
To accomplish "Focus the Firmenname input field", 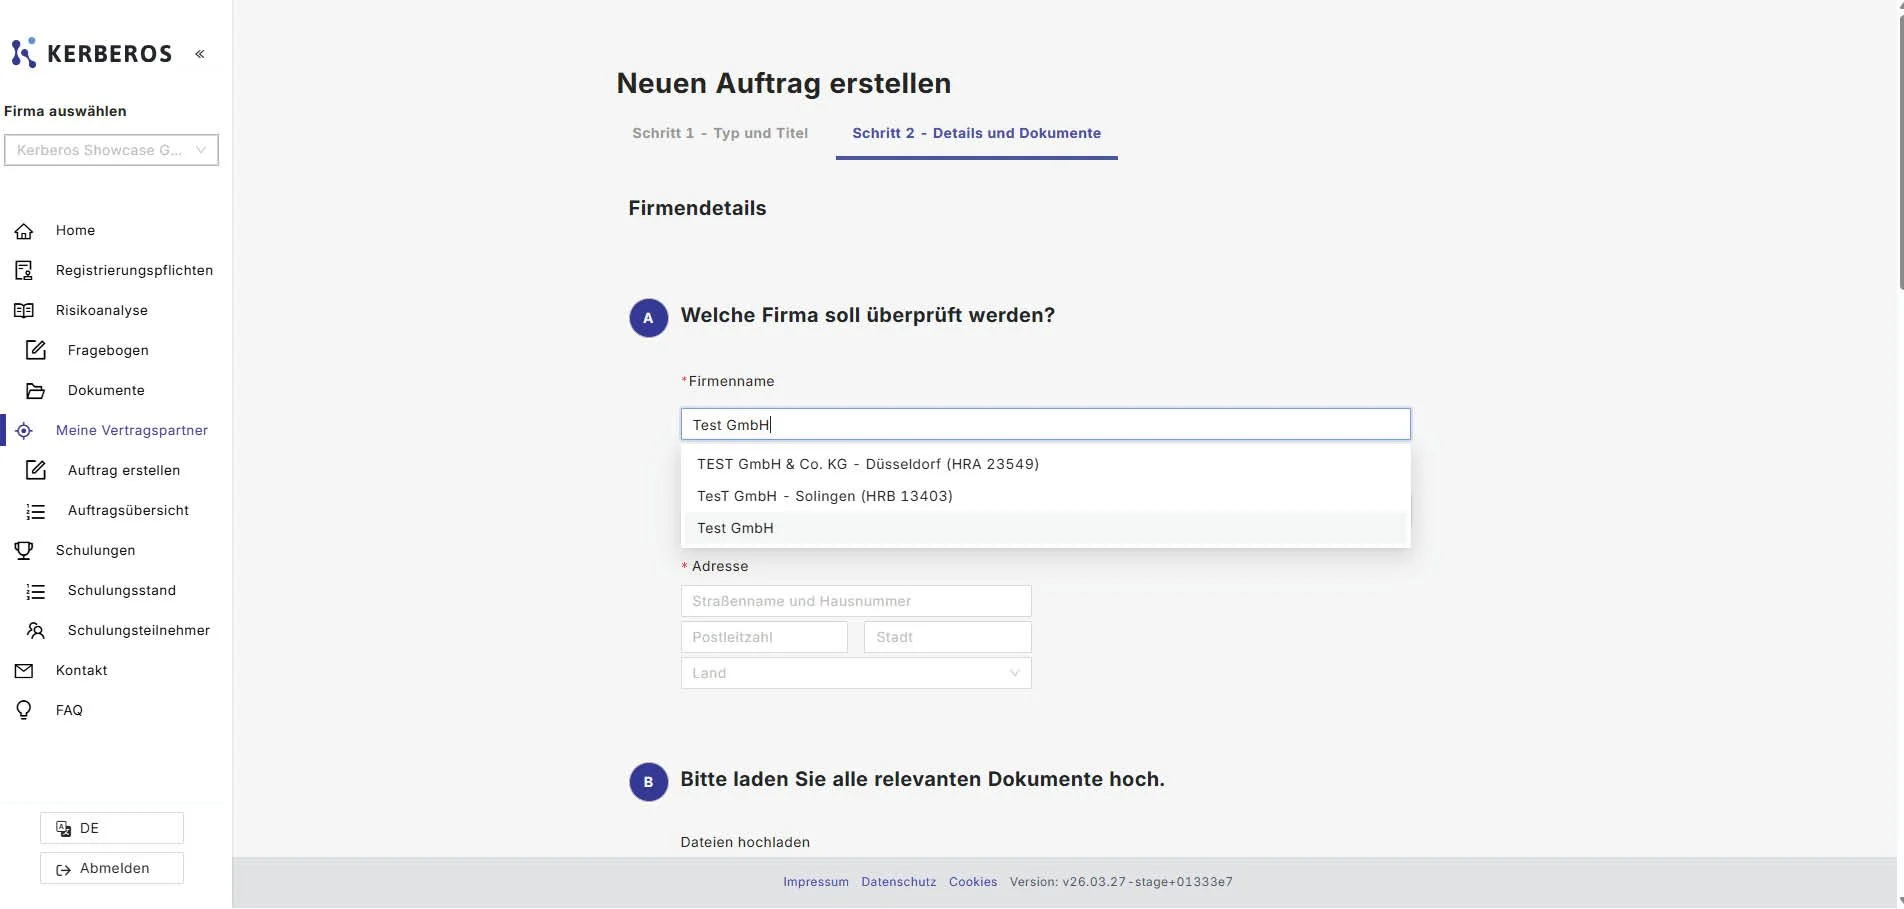I will [x=1045, y=424].
